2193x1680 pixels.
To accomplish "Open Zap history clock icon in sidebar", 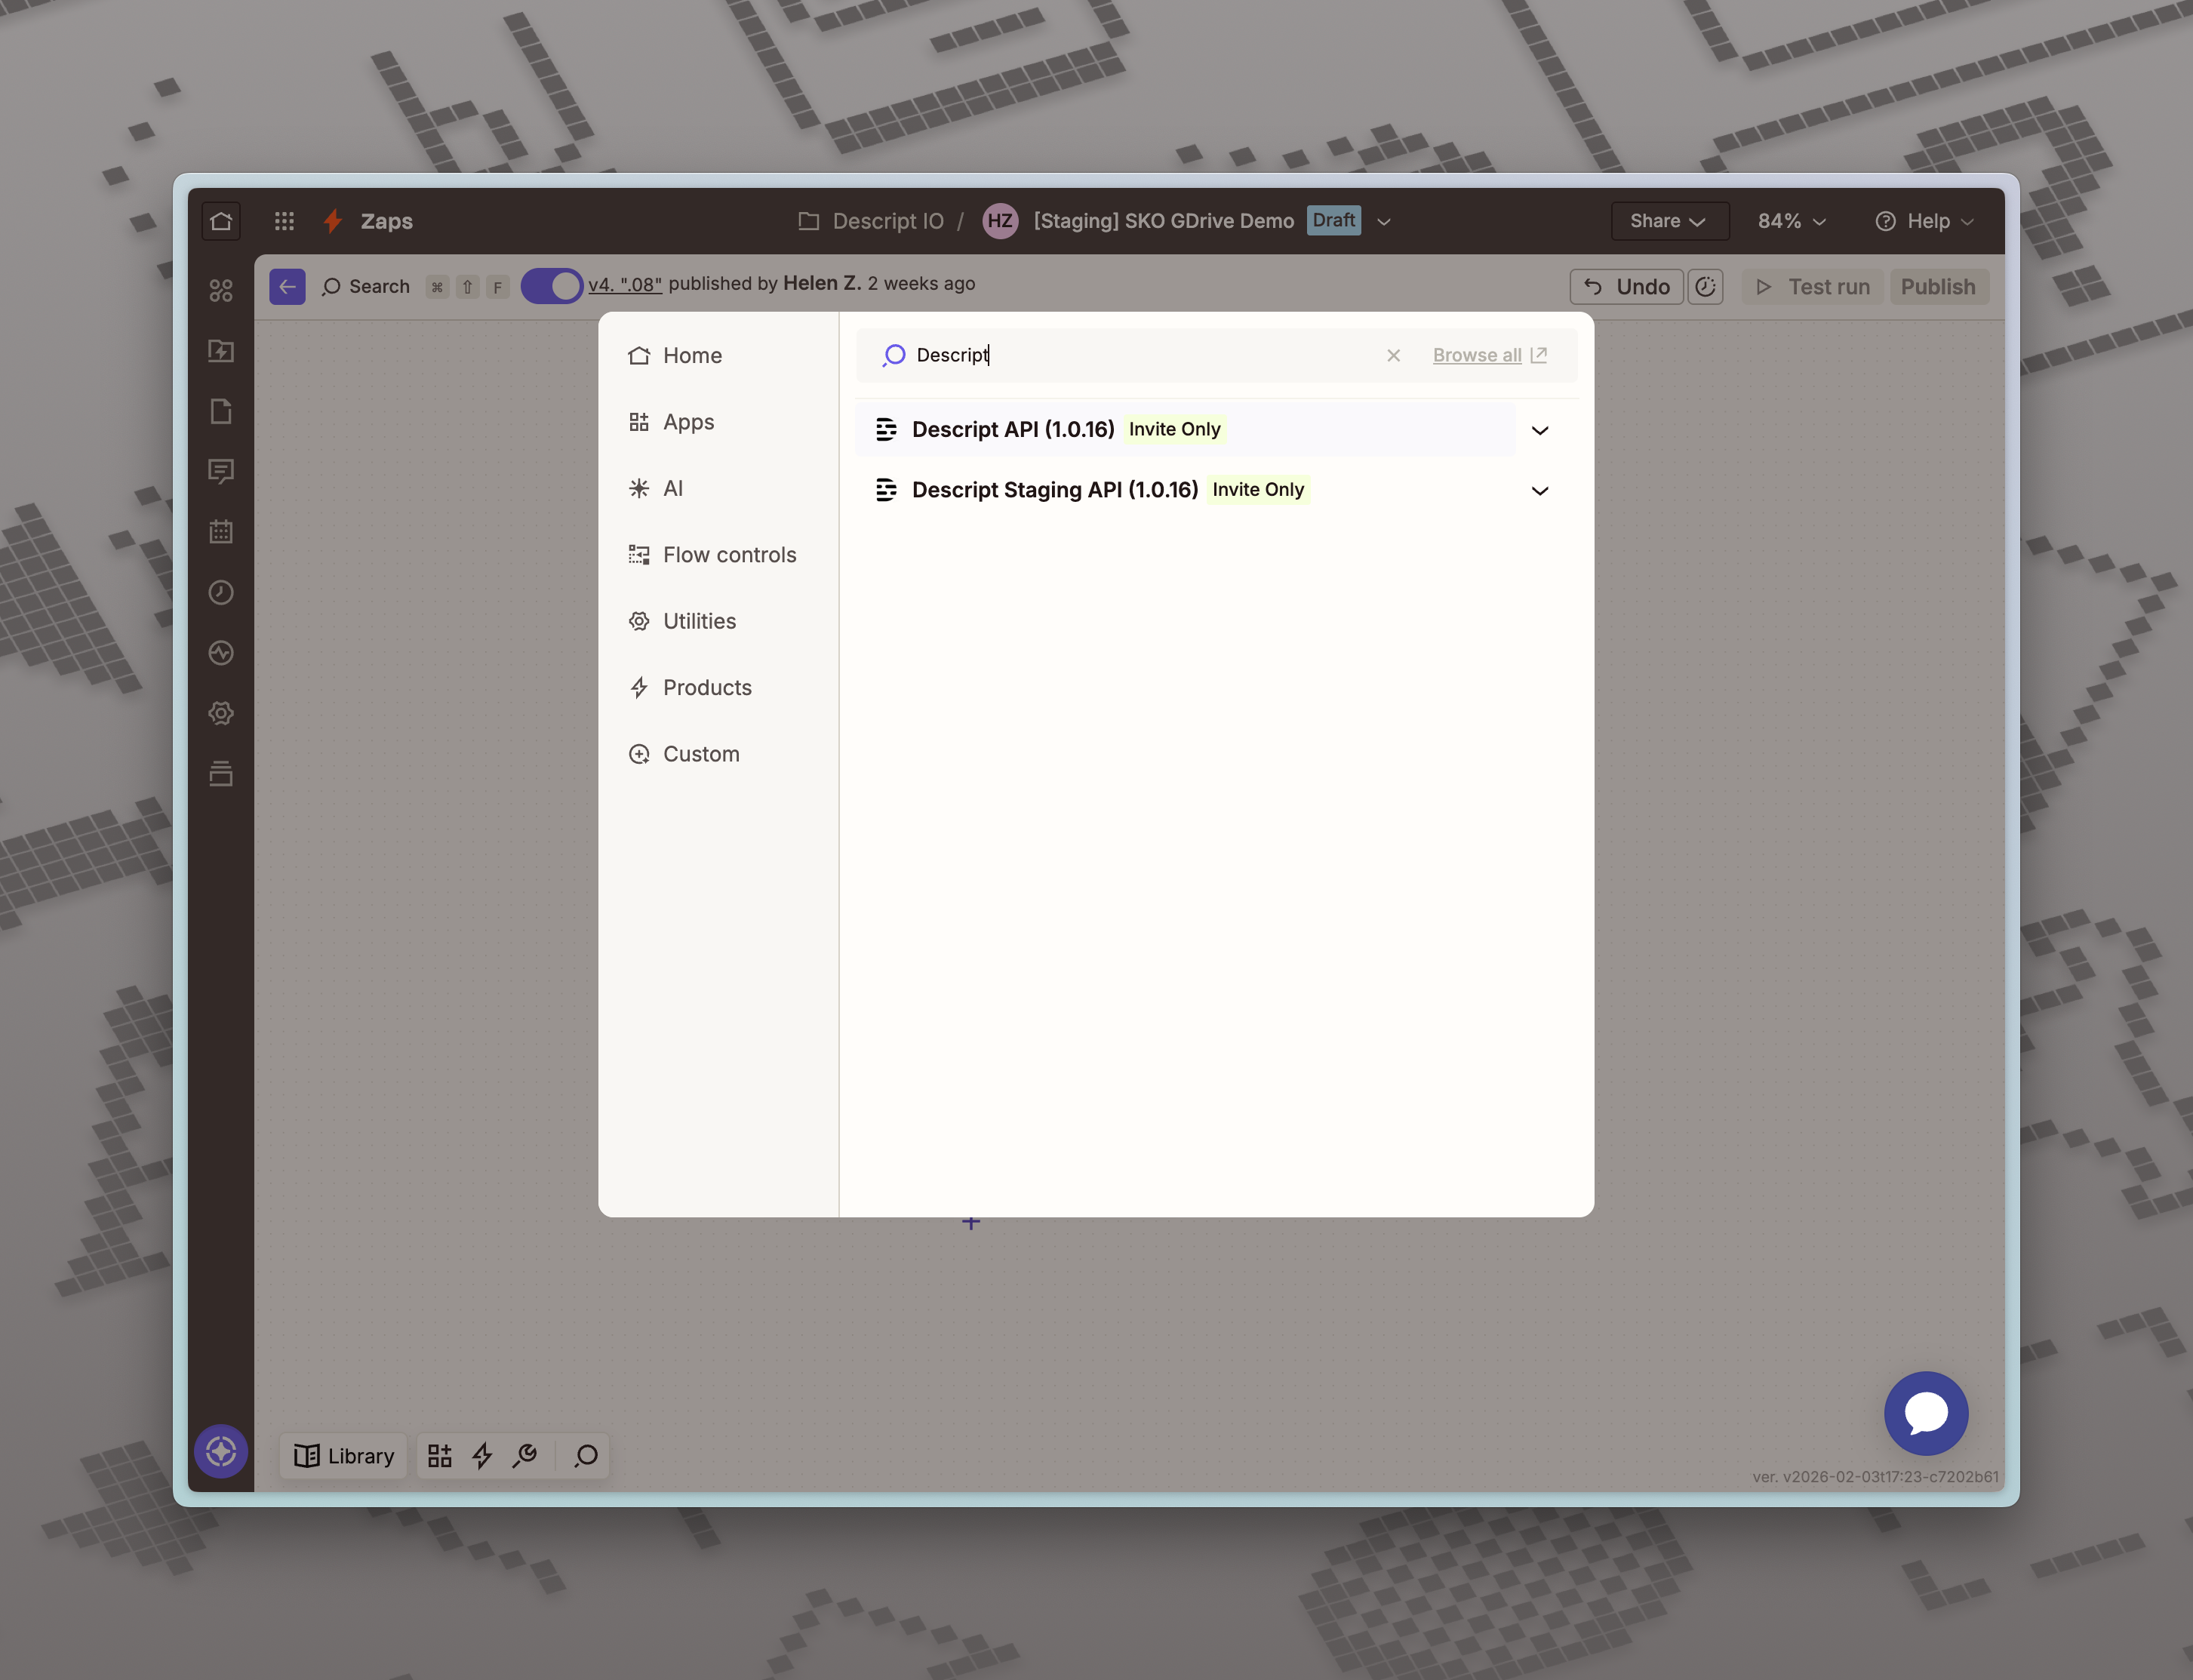I will coord(221,593).
